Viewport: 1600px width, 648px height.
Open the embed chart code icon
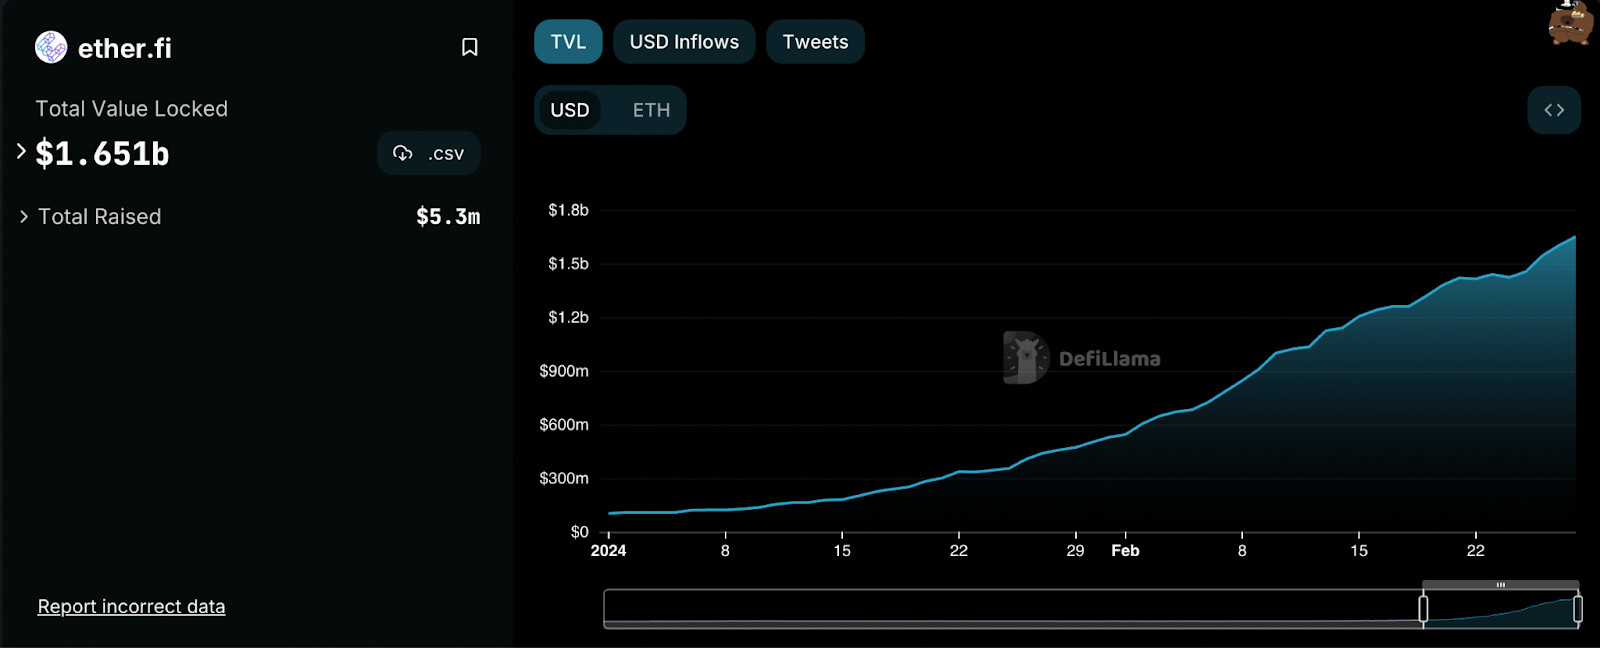[1553, 110]
